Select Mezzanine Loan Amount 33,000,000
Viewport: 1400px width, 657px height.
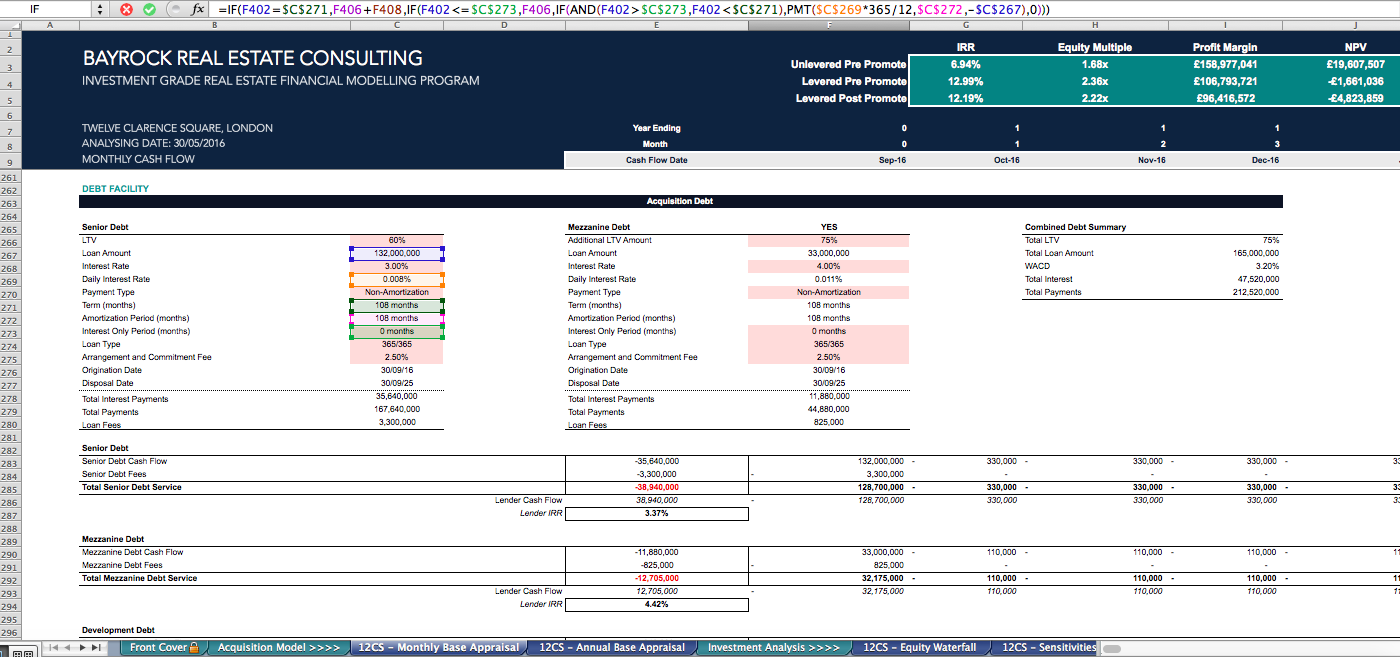tap(829, 254)
